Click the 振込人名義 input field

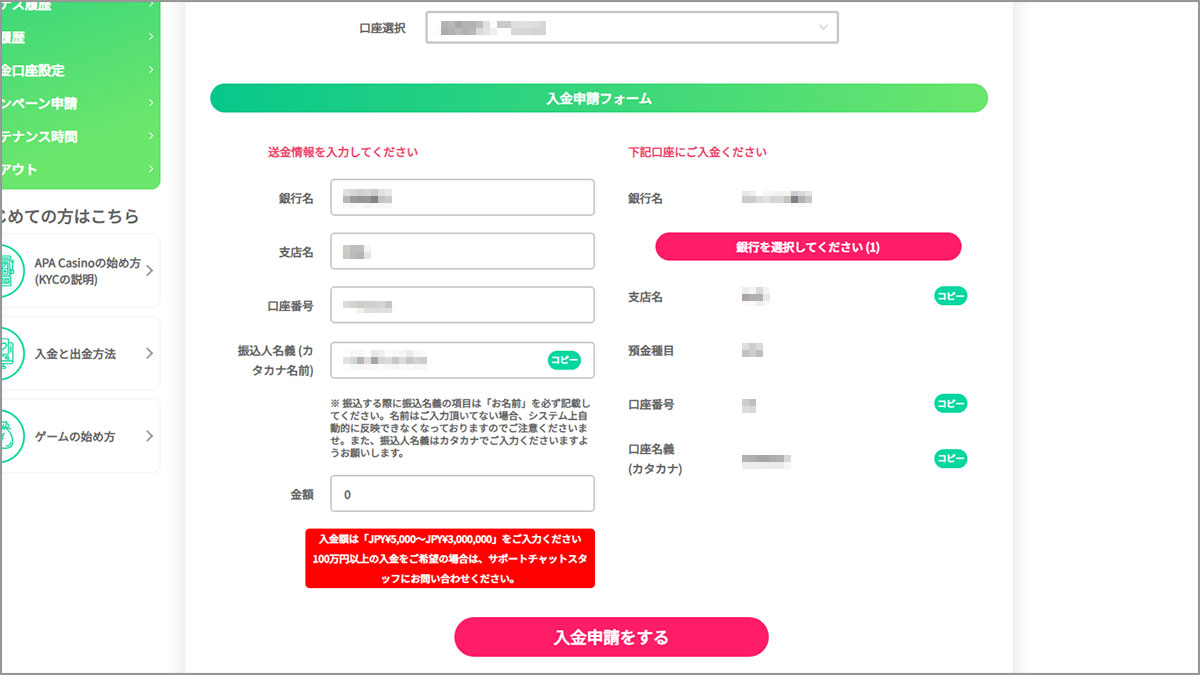point(462,360)
